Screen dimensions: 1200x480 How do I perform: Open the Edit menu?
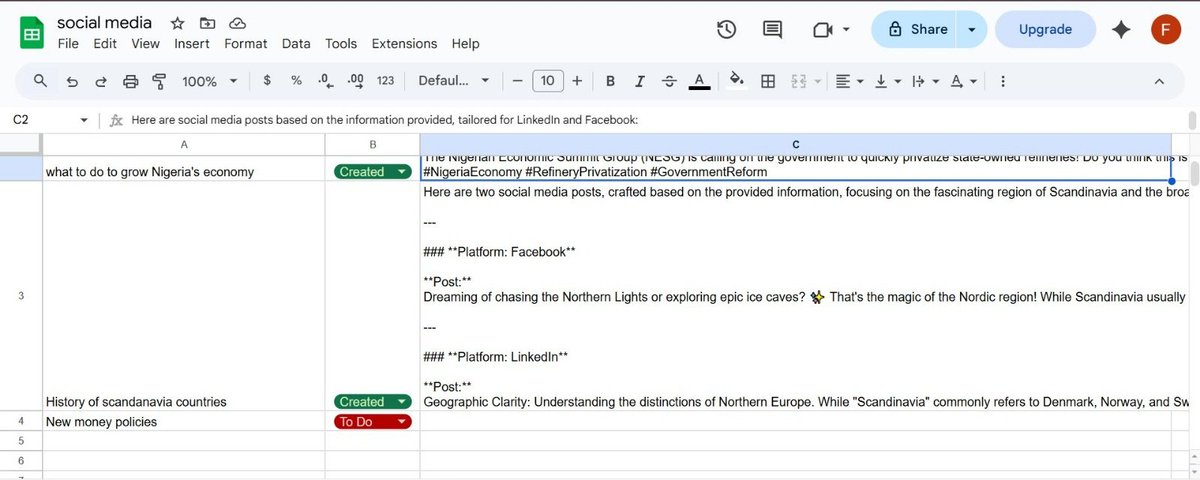105,44
